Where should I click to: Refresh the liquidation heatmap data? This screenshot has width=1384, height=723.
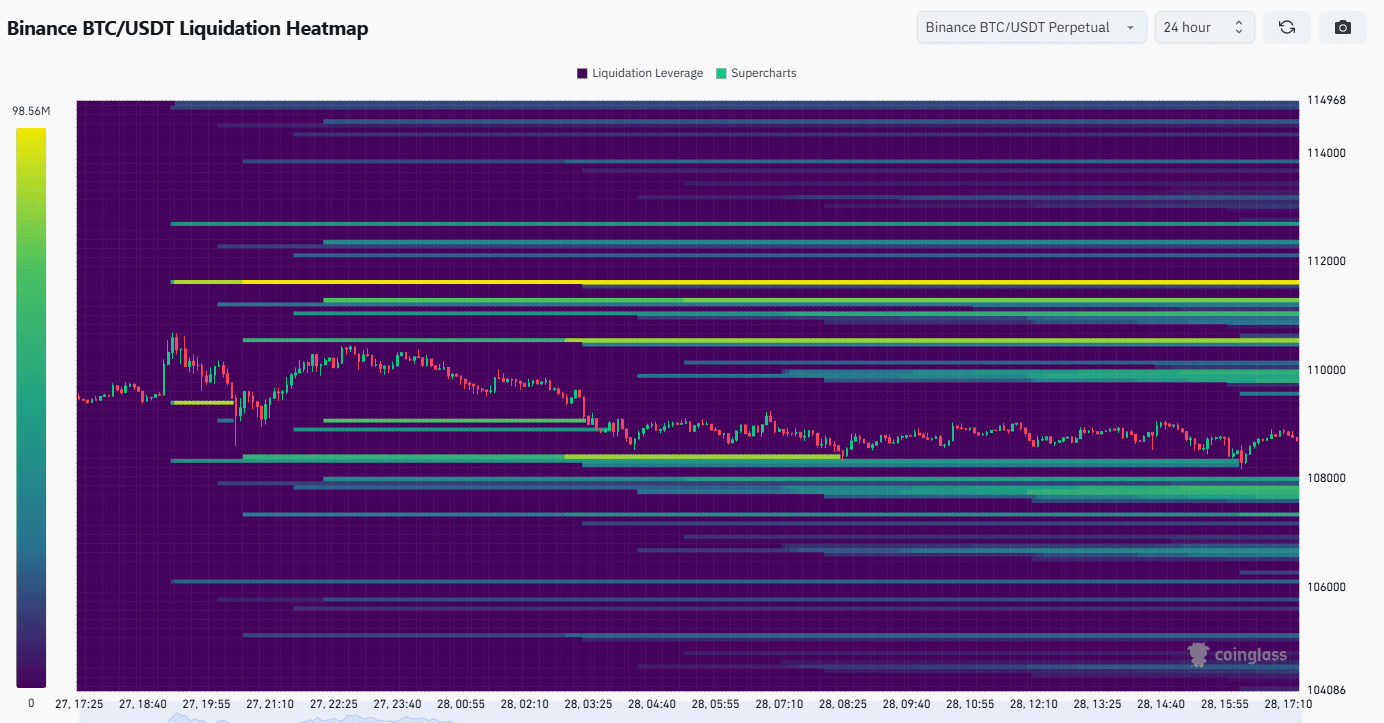(1287, 27)
